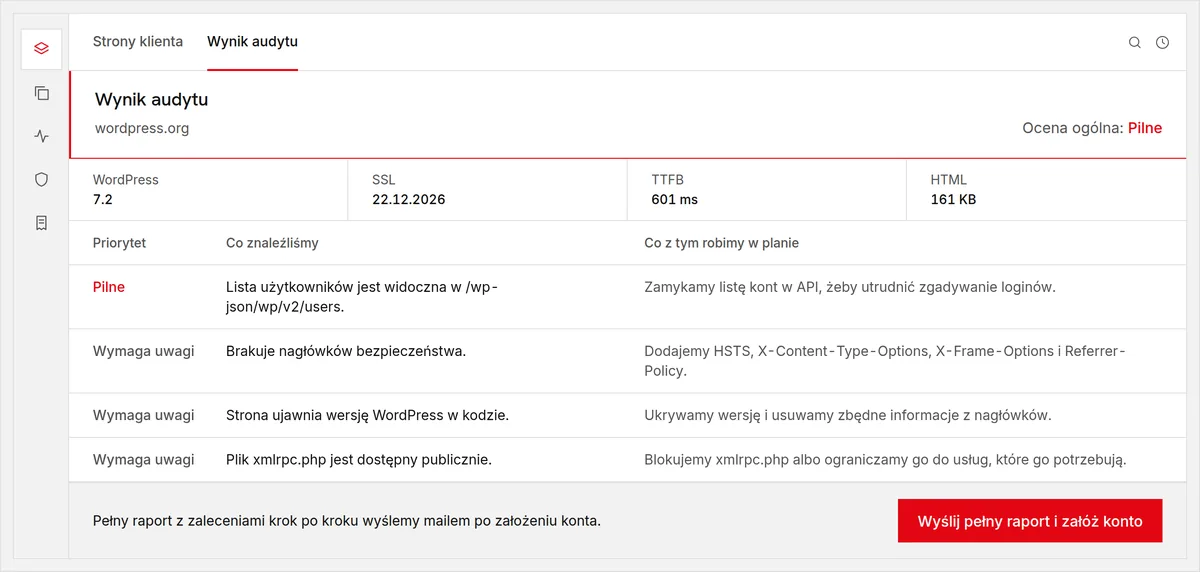This screenshot has width=1200, height=572.
Task: Click the plan text Zamykamy listę kont w API
Action: pos(850,287)
